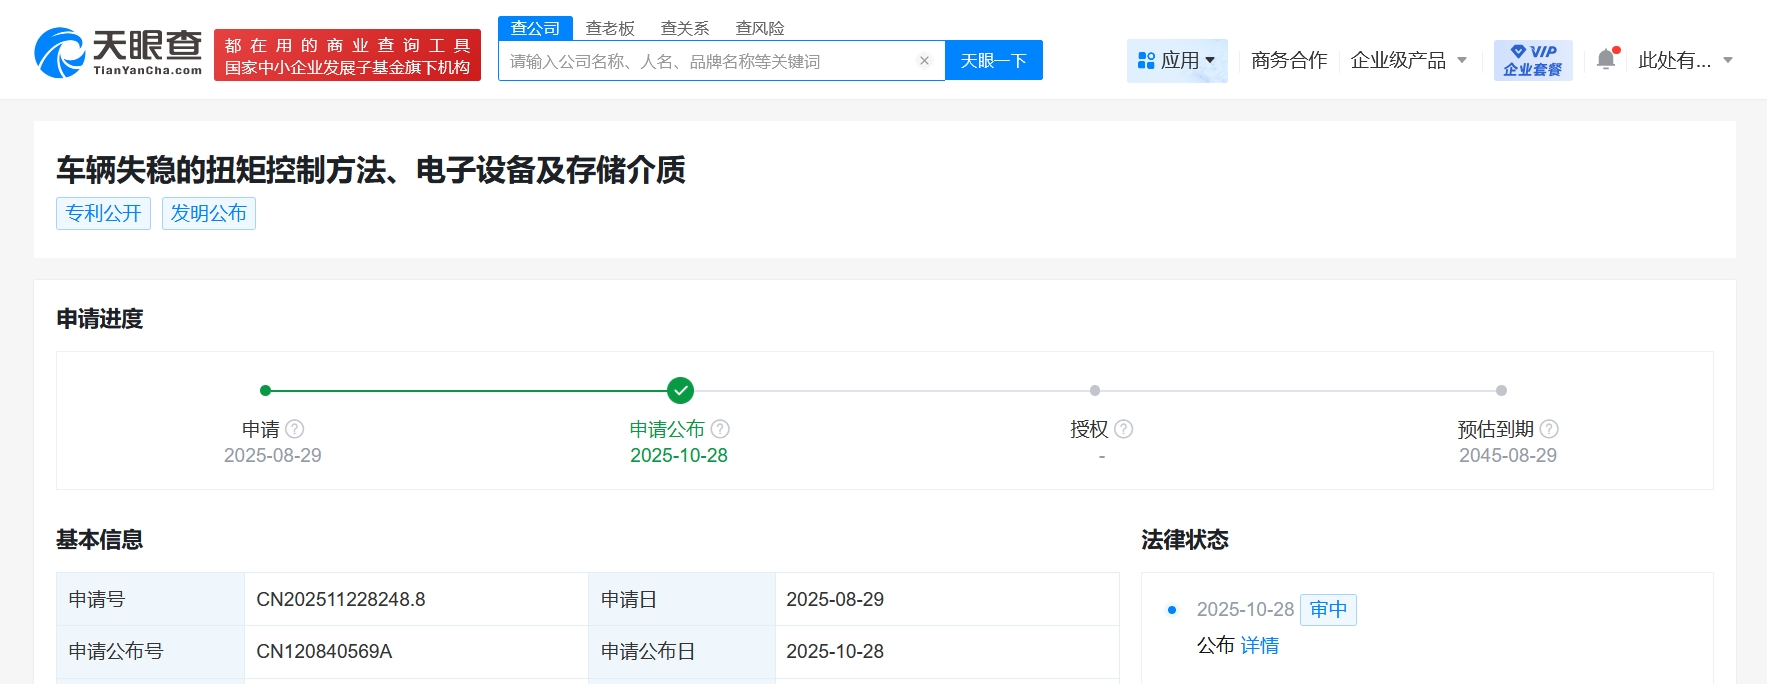The width and height of the screenshot is (1767, 684).
Task: Click help icon beside 预估到期
Action: pos(1549,429)
